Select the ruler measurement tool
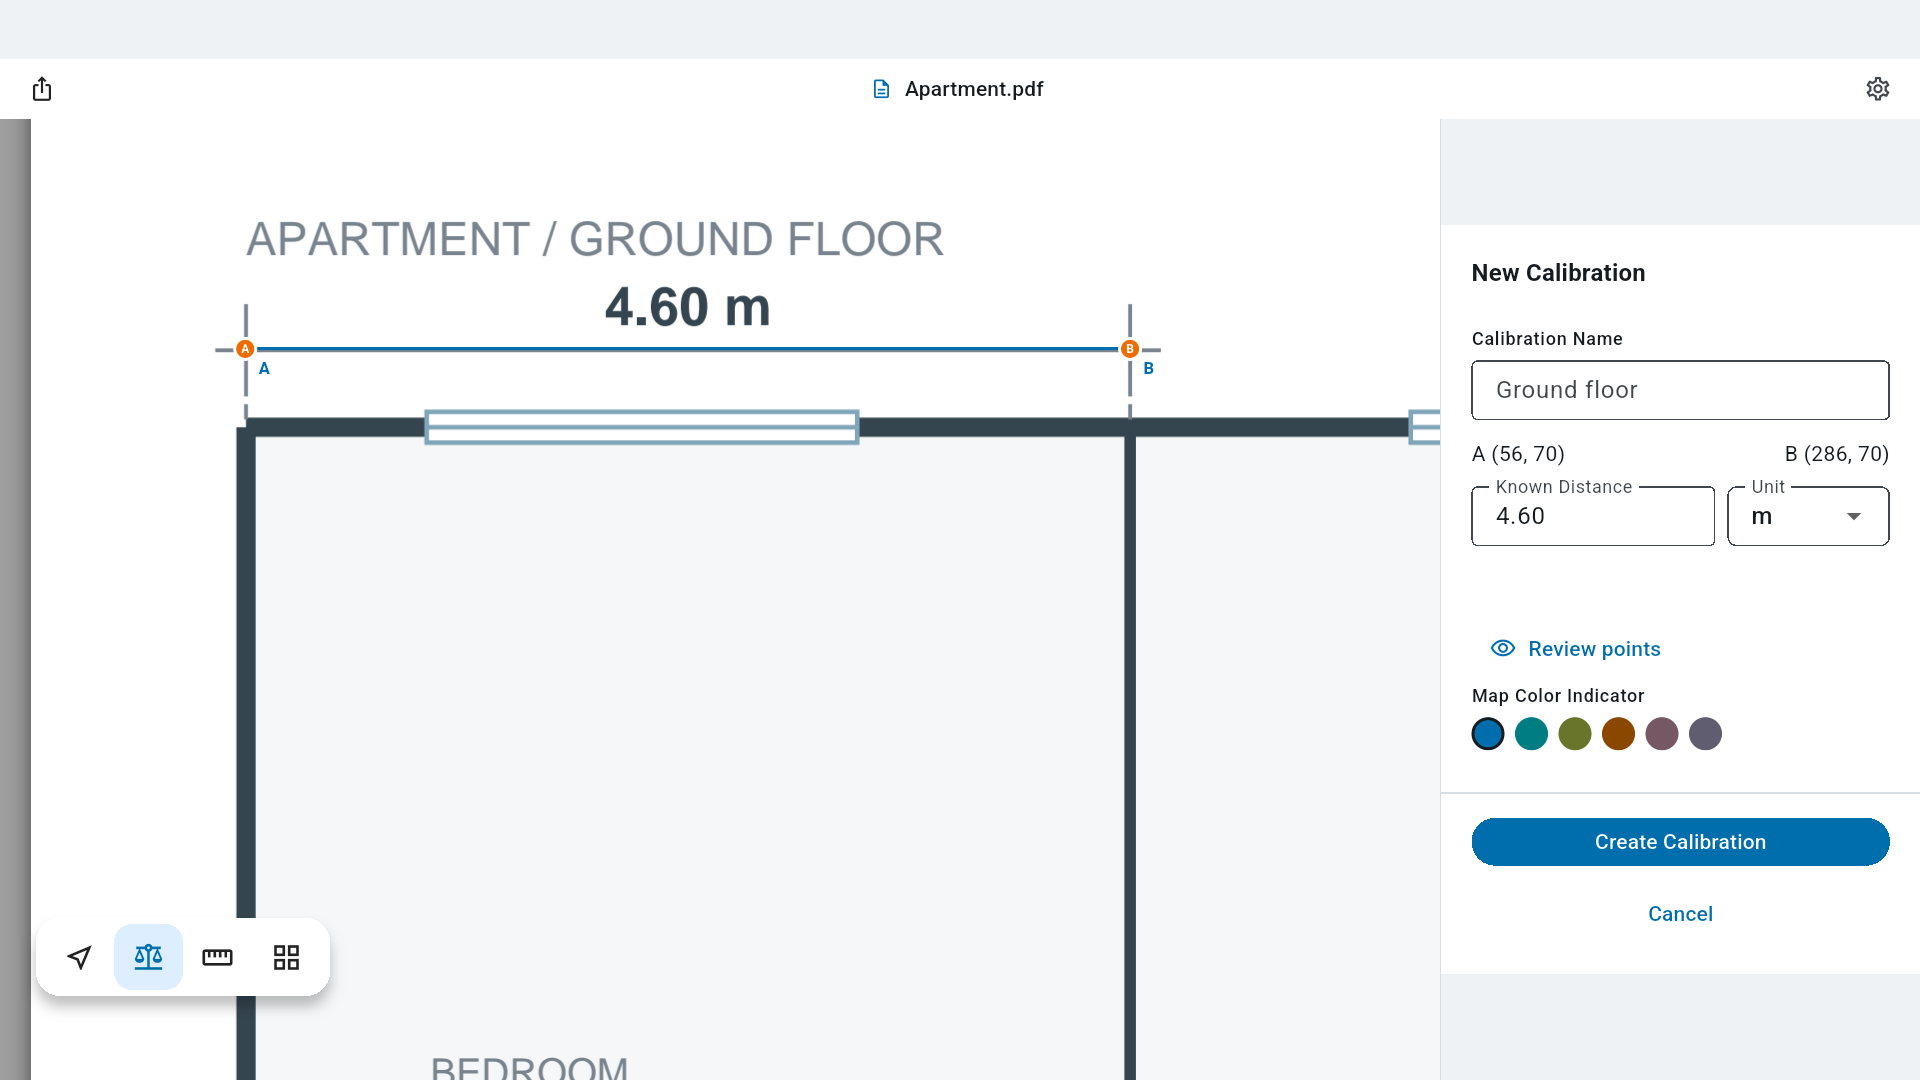Screen dimensions: 1920x1080 click(x=217, y=957)
